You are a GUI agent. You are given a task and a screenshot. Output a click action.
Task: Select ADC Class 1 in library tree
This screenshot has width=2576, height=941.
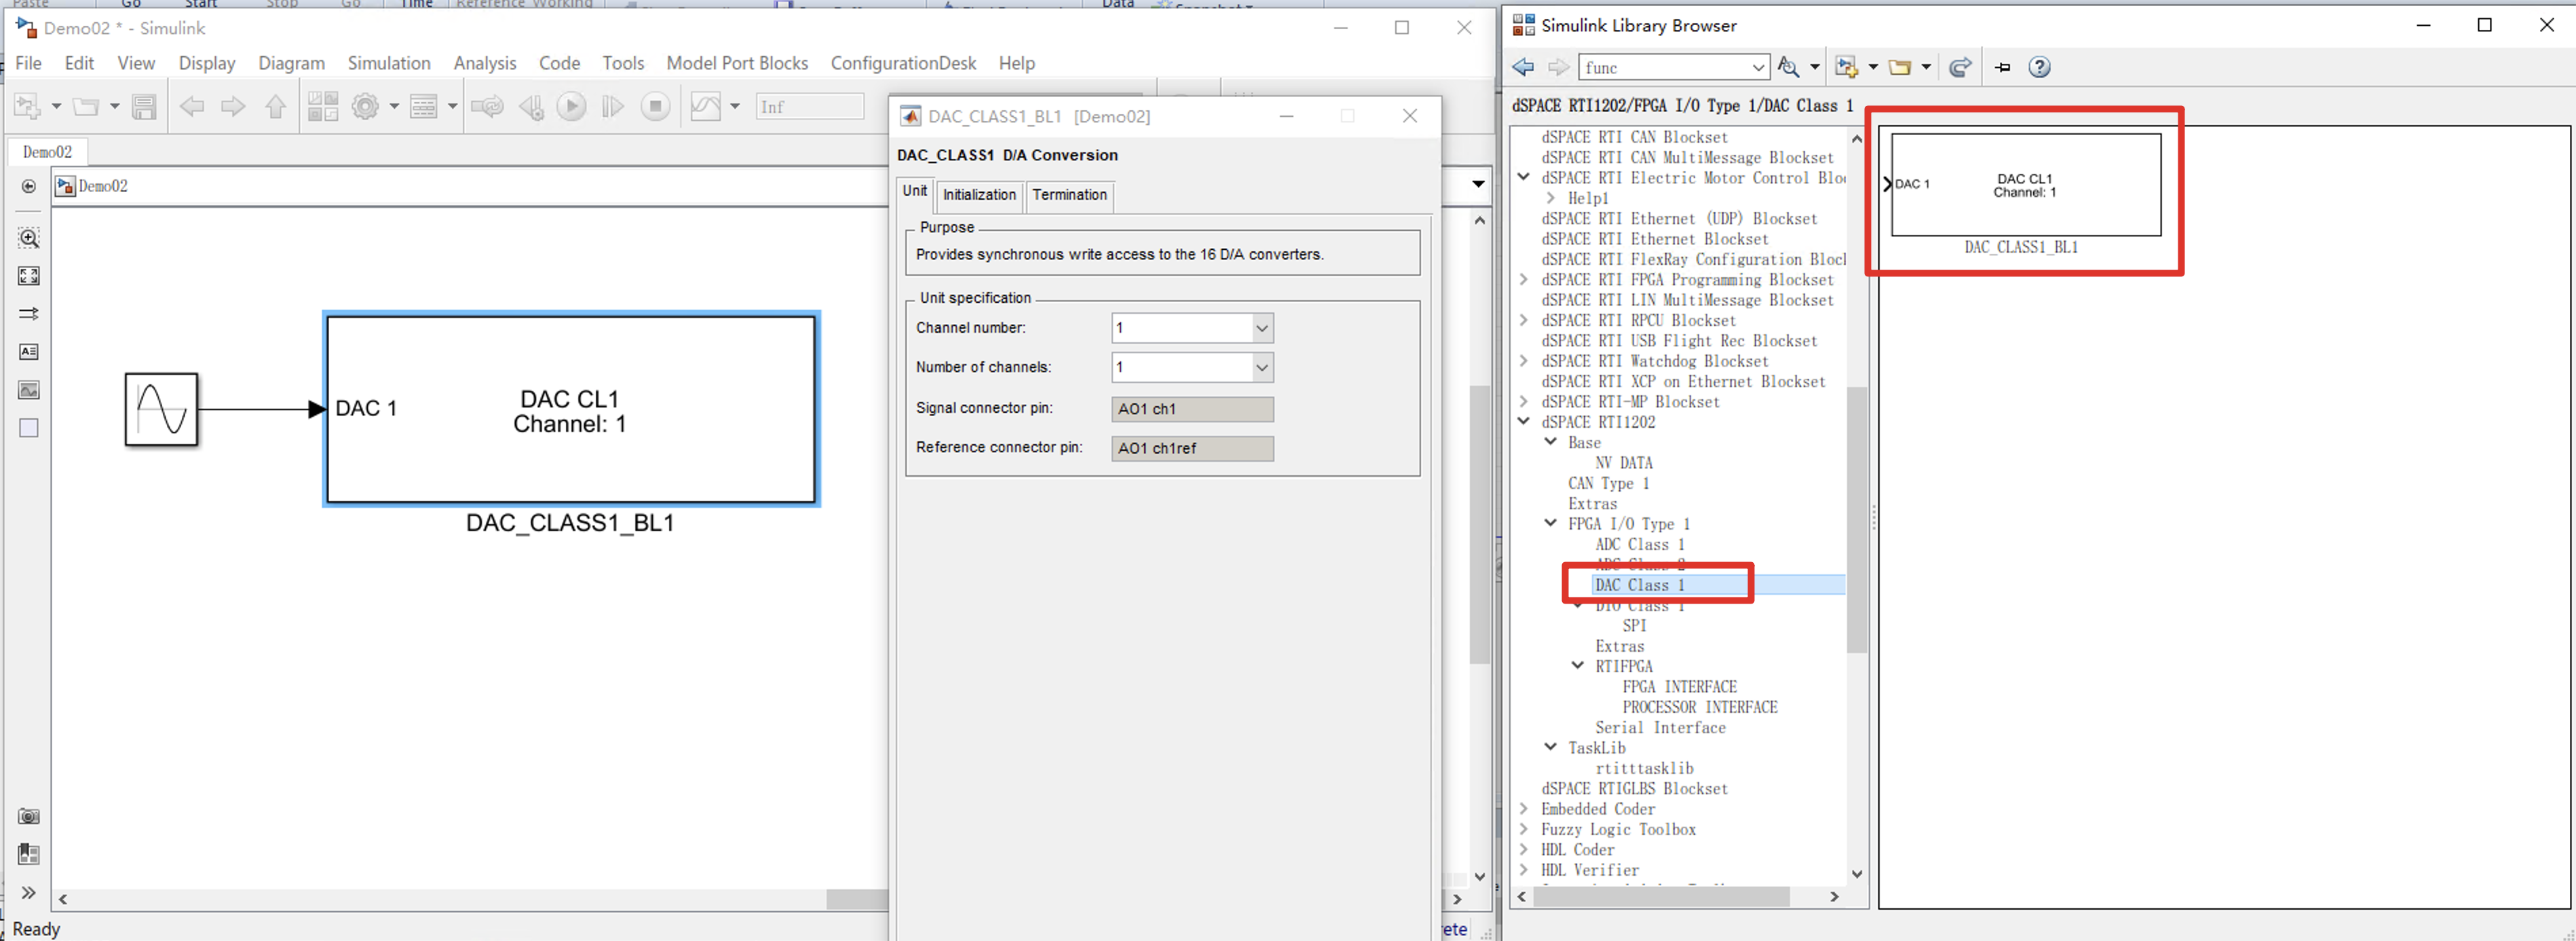coord(1639,545)
